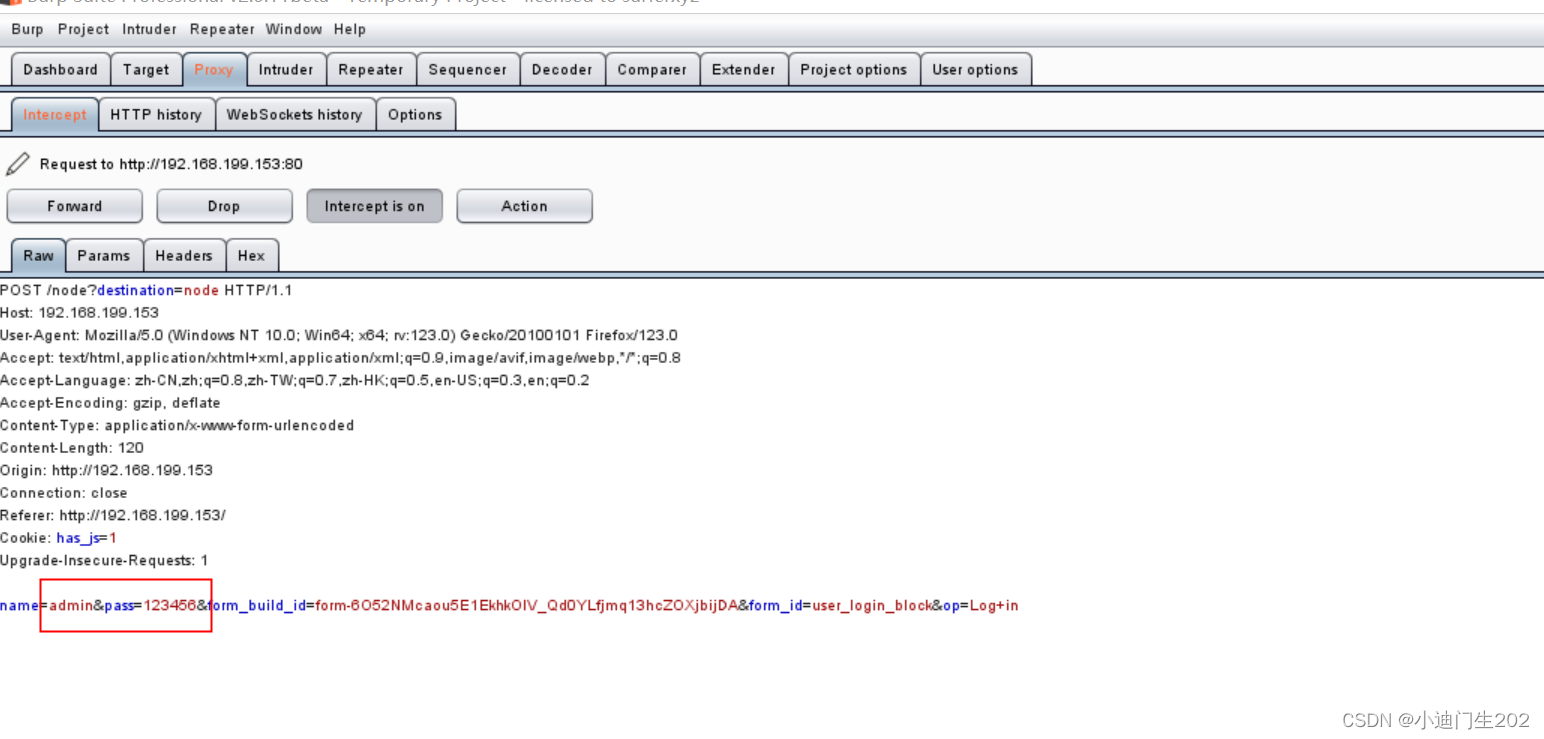Open the Extender tab

coord(744,70)
